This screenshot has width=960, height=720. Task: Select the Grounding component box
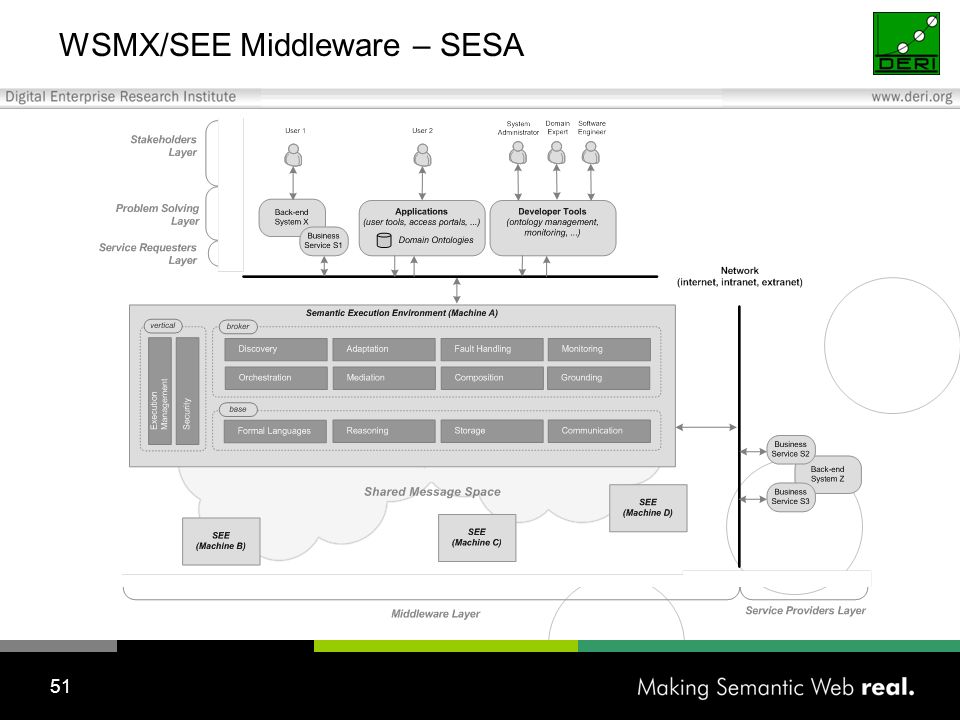(x=599, y=378)
